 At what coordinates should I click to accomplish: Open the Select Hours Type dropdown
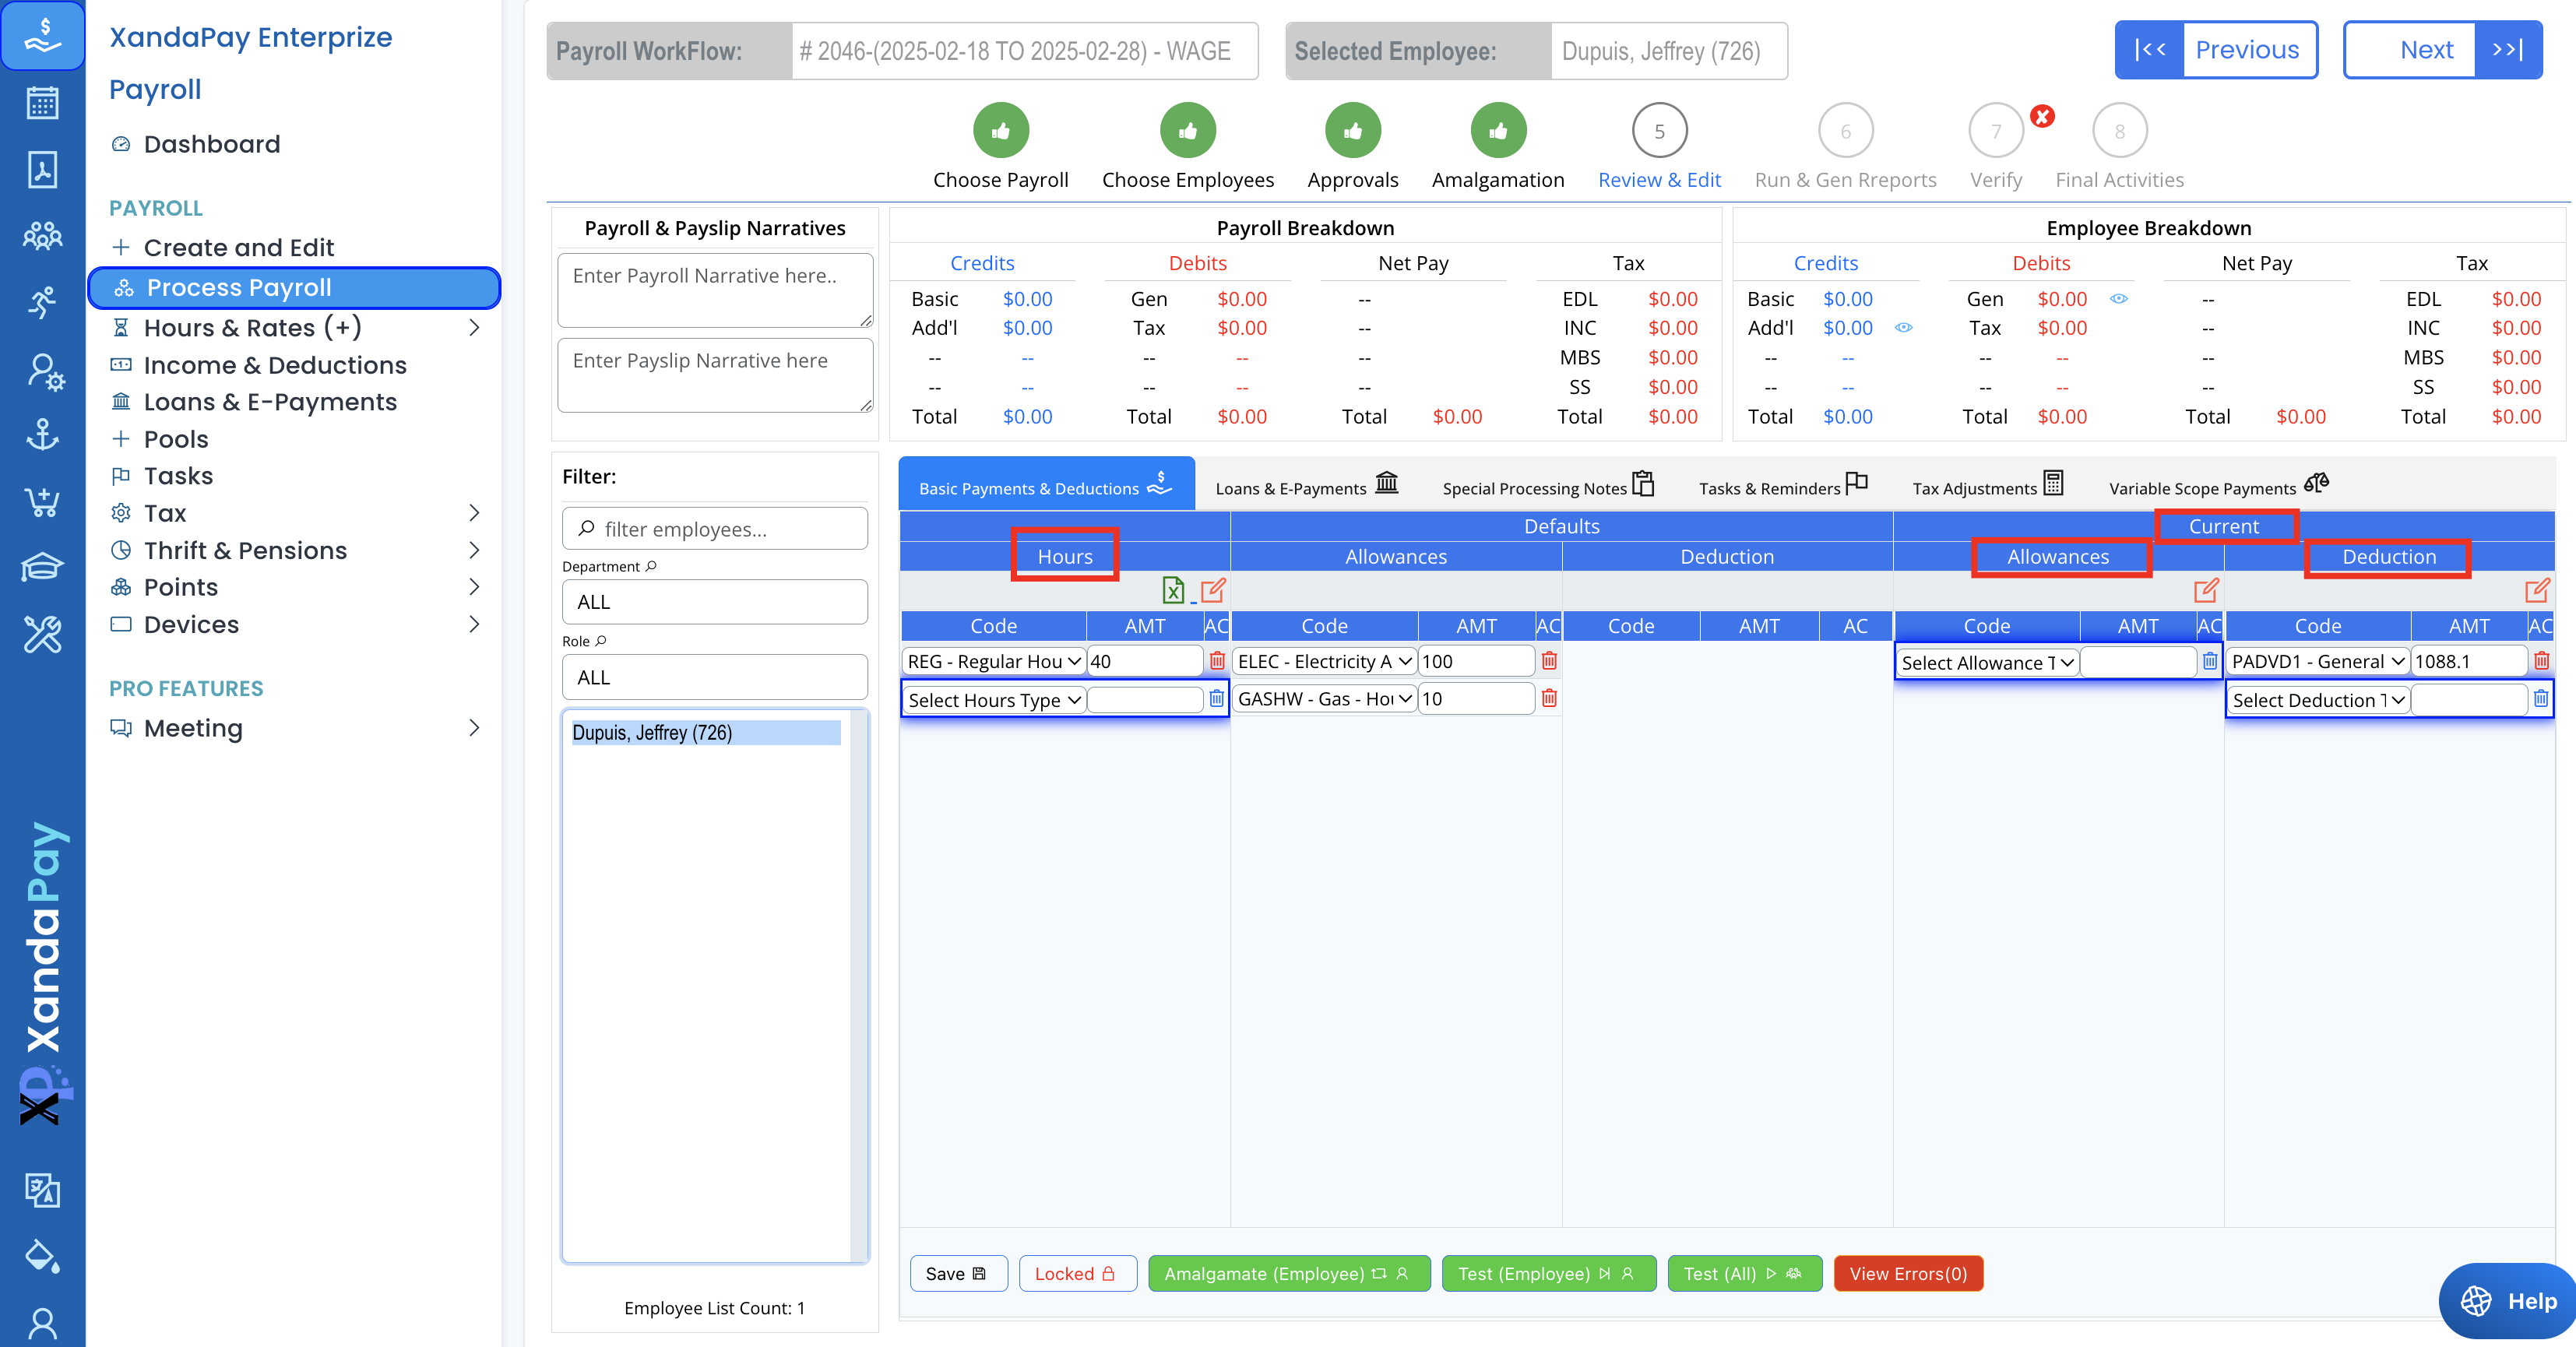[x=994, y=699]
